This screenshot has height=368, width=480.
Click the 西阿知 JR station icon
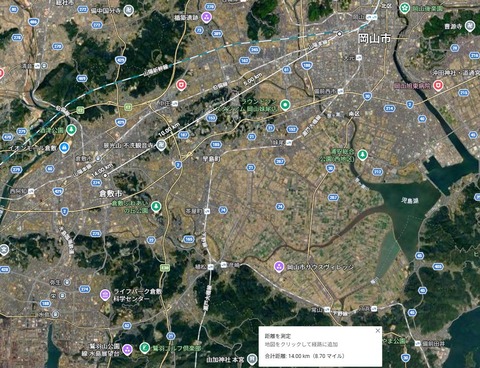(x=31, y=191)
